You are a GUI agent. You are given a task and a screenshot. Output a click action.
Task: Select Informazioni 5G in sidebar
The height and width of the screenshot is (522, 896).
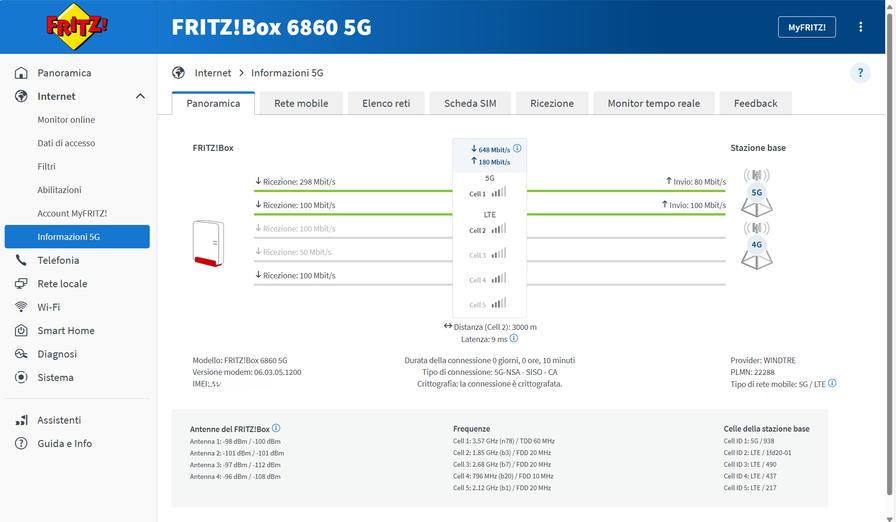[x=77, y=236]
